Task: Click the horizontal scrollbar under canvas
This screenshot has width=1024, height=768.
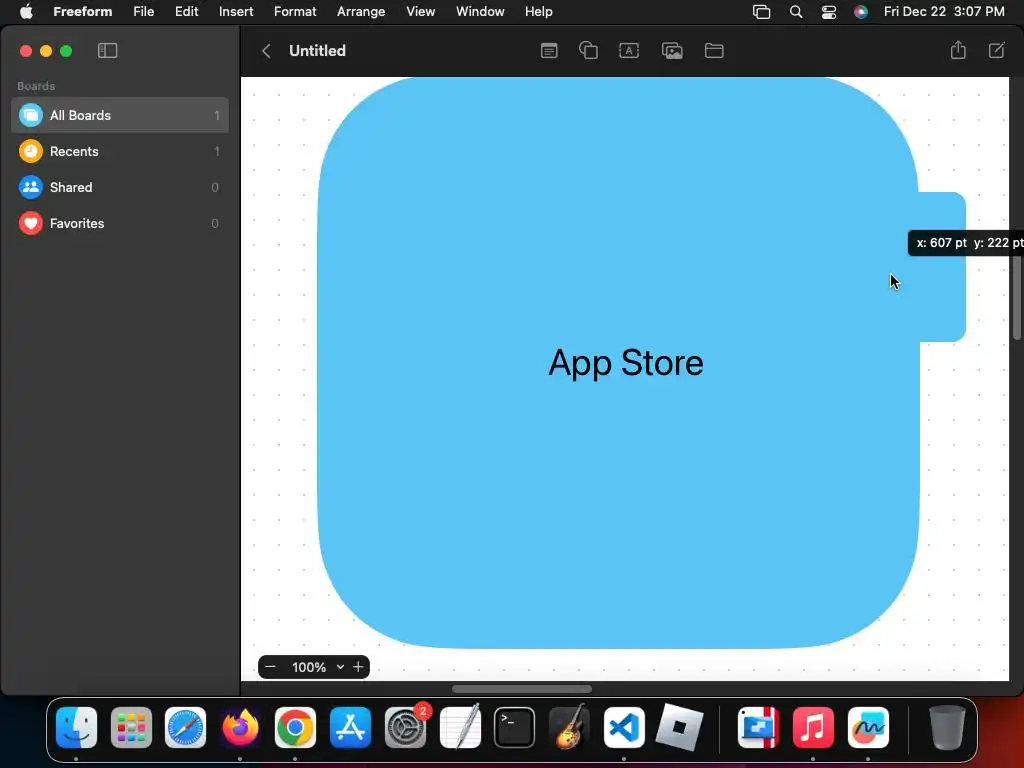Action: (522, 689)
